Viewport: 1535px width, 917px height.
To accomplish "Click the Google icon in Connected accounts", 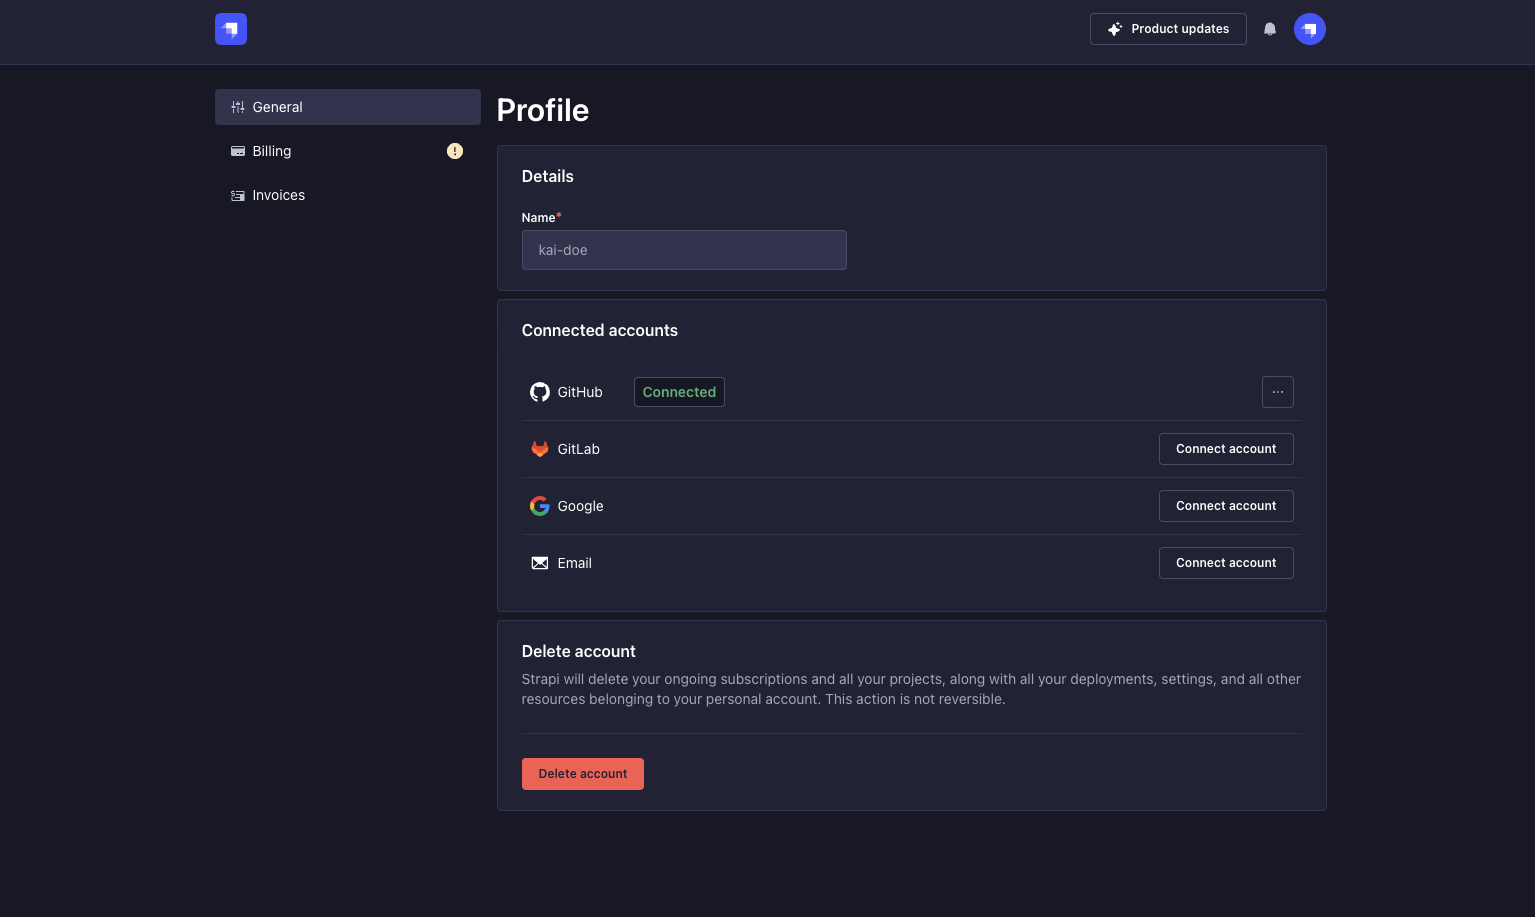I will click(539, 506).
